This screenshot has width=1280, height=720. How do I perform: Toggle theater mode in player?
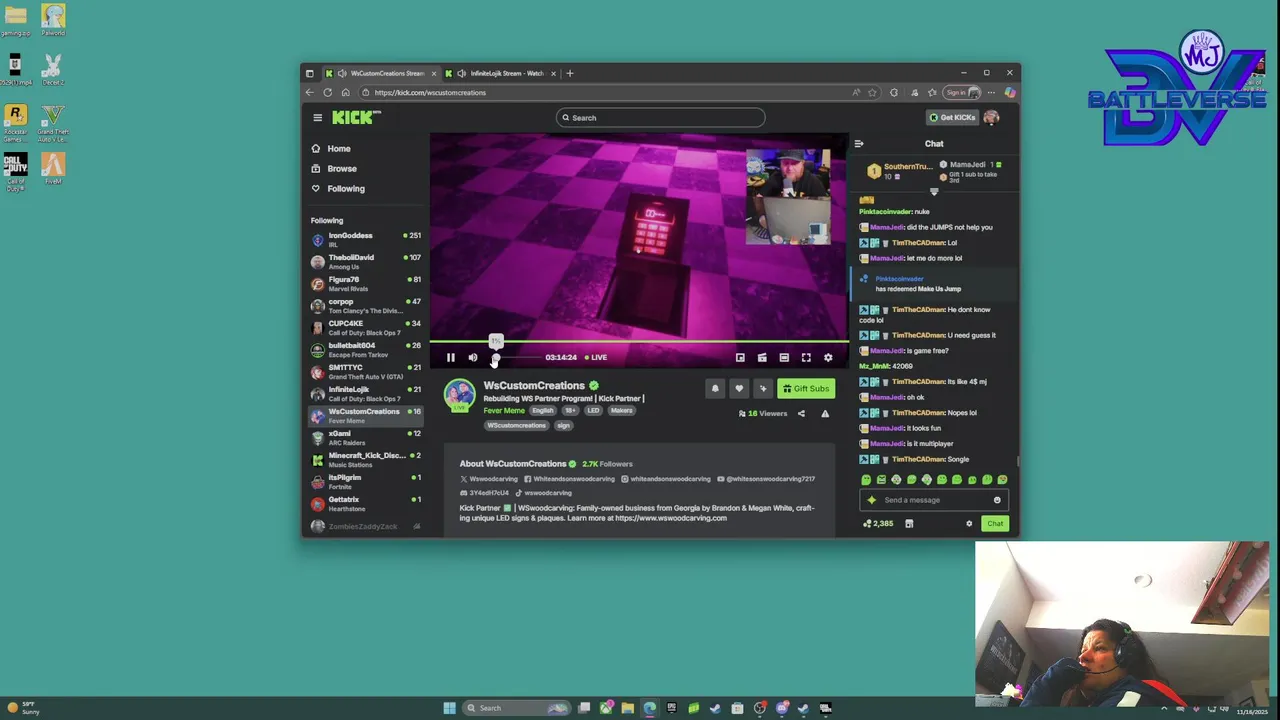pyautogui.click(x=784, y=357)
